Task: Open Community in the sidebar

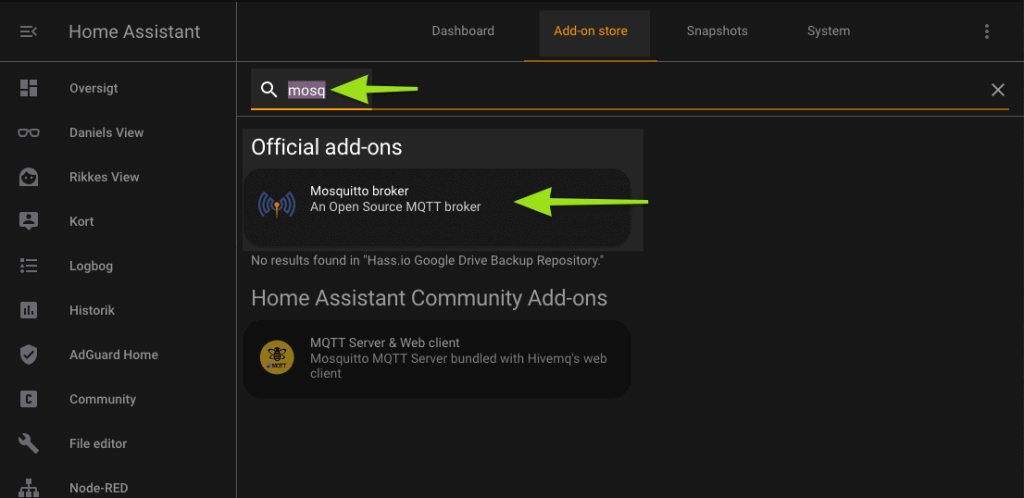Action: pos(118,399)
